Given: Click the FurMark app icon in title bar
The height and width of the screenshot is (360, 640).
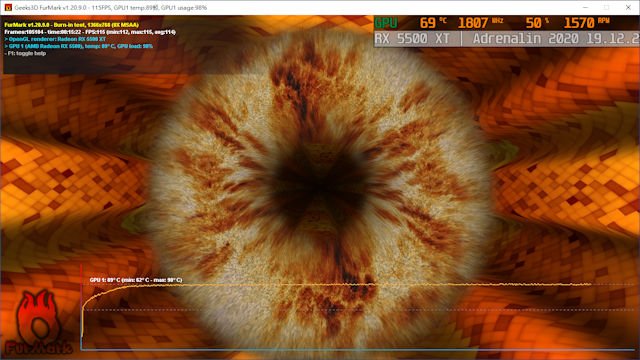Looking at the screenshot, I should 8,7.
